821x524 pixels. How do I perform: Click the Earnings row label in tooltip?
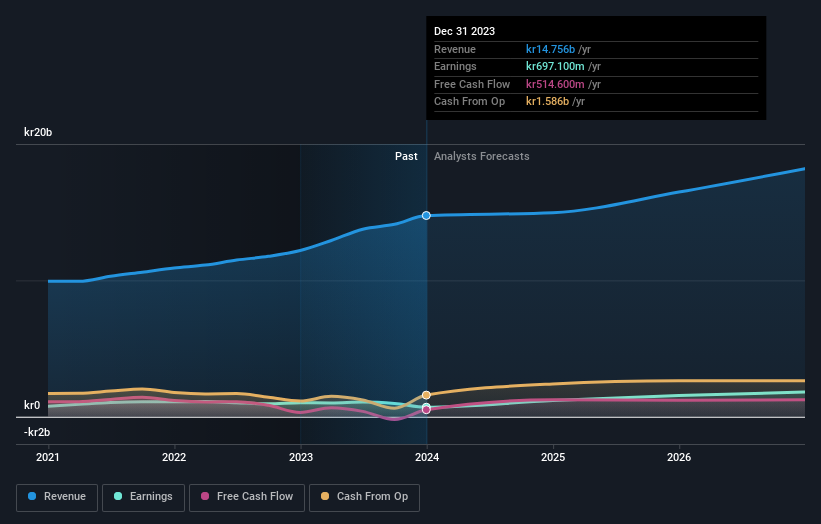pos(455,66)
